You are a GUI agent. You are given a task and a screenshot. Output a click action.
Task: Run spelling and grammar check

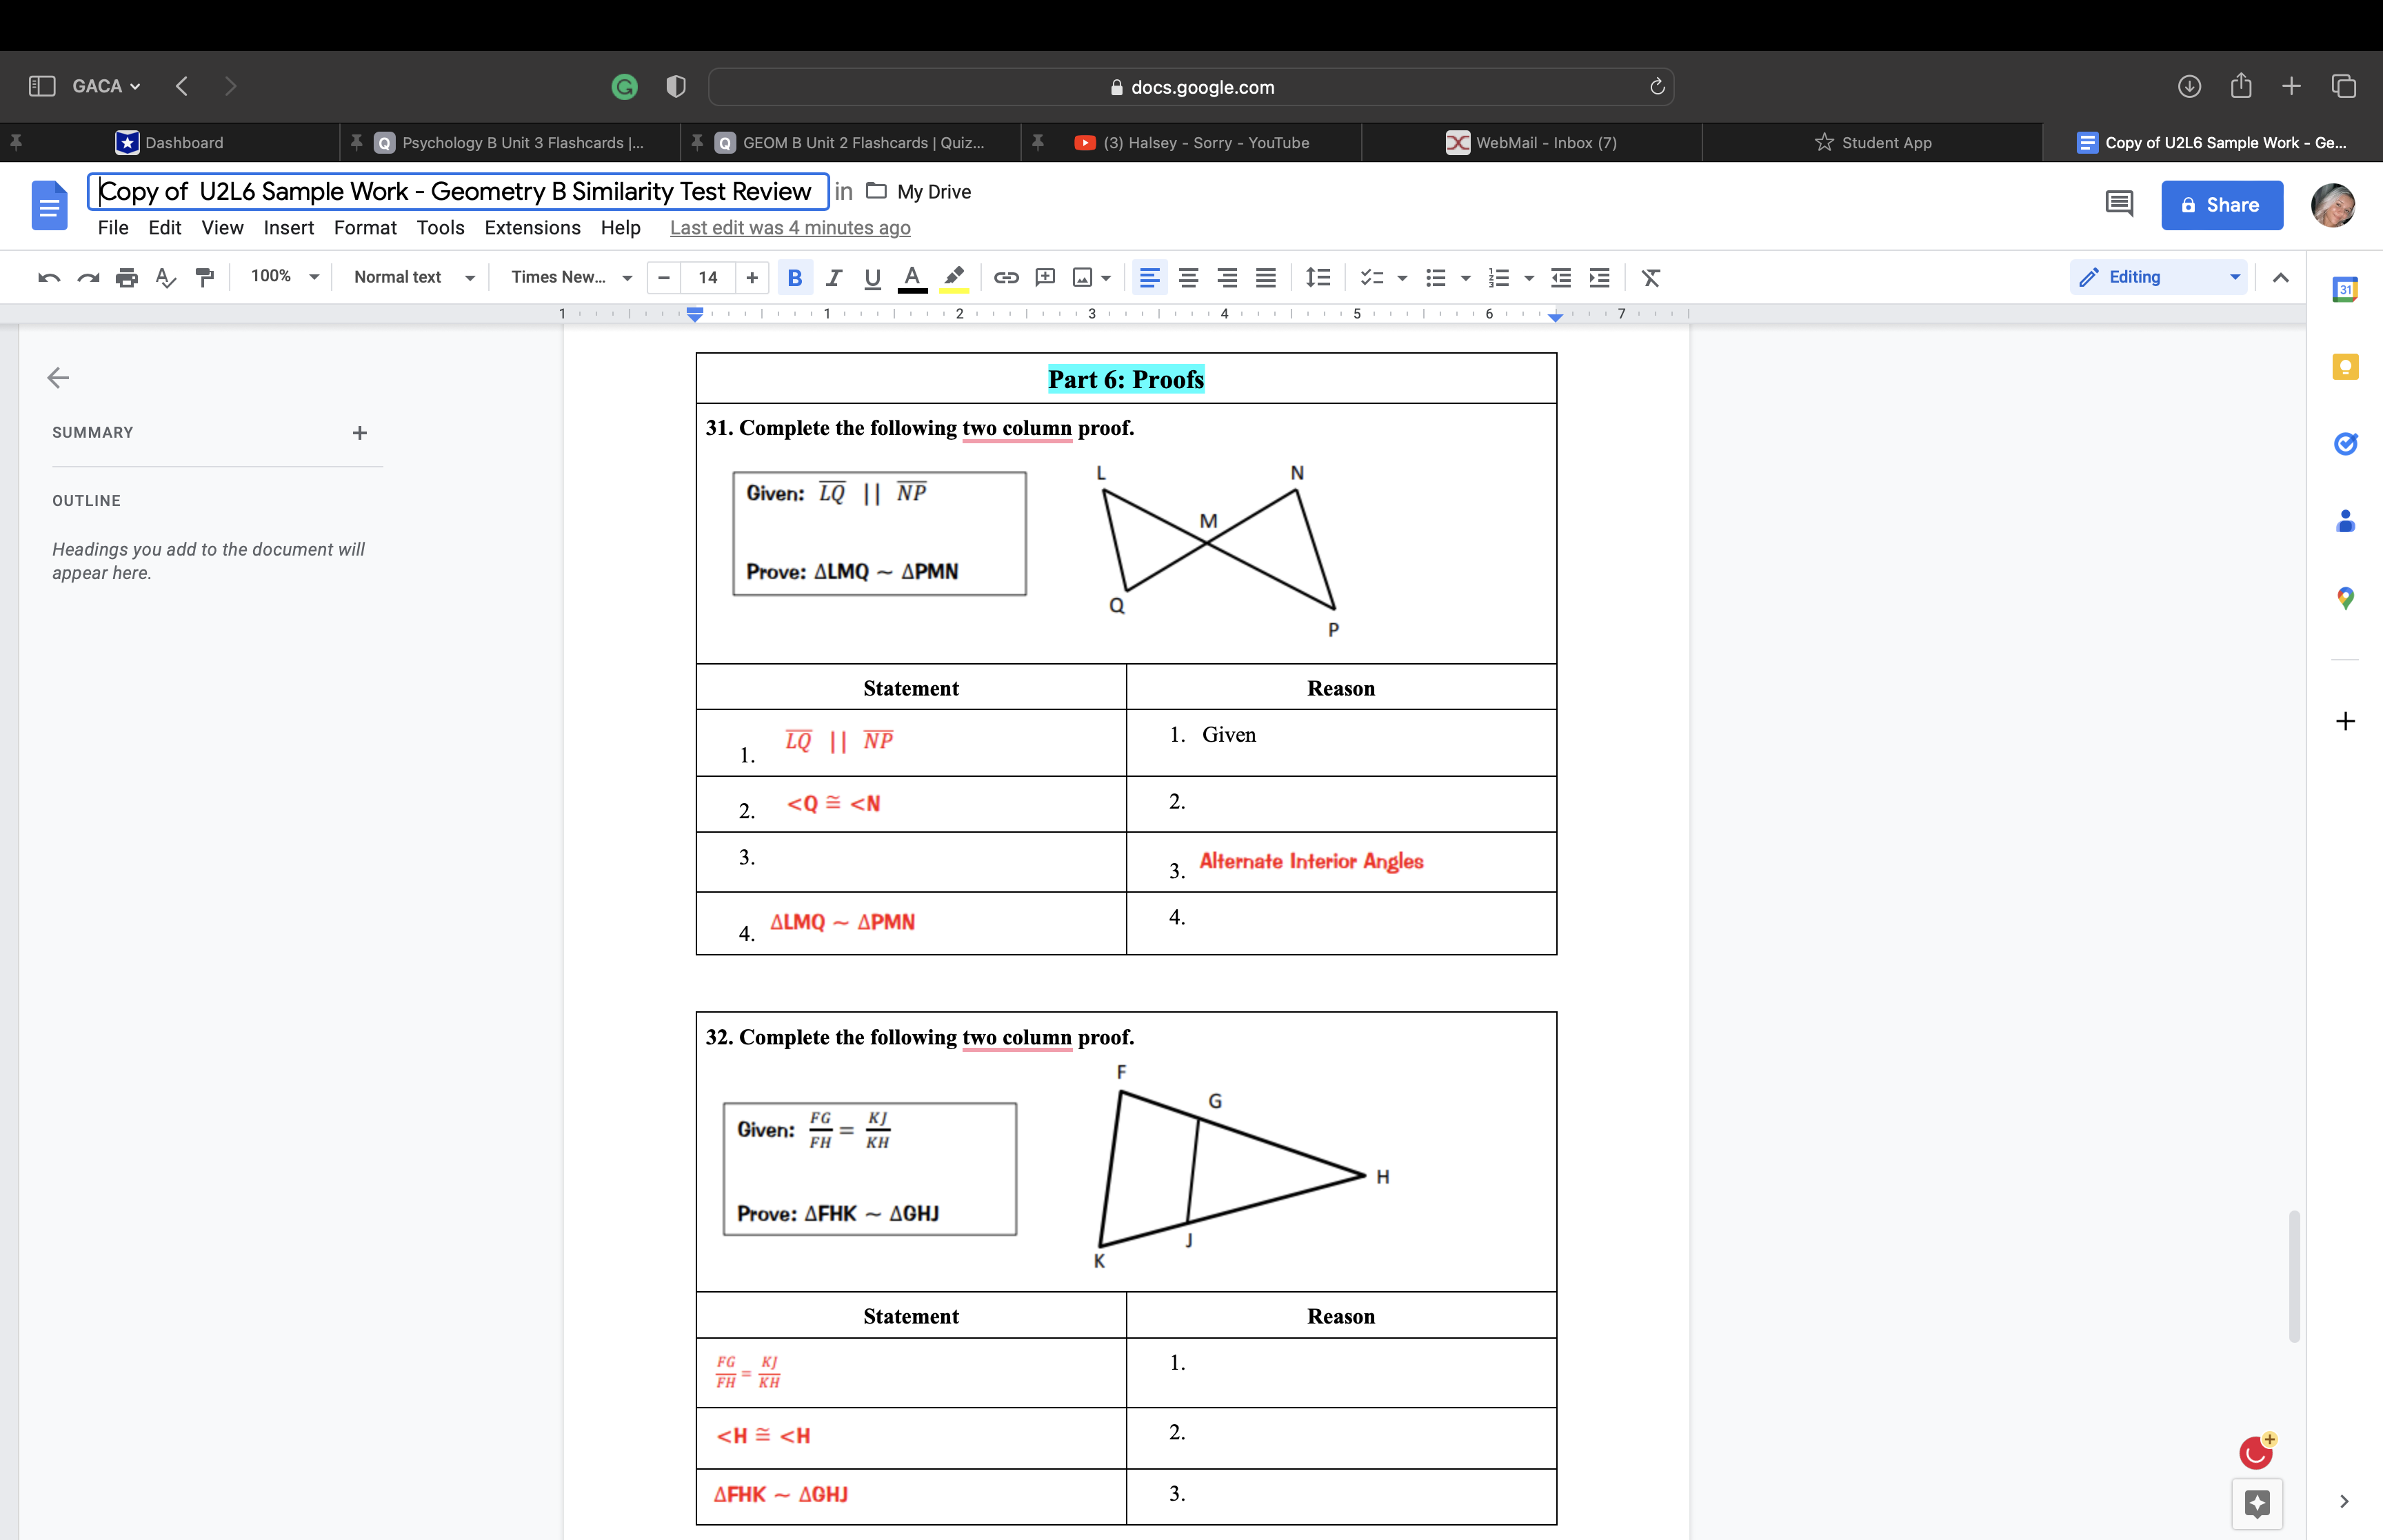pyautogui.click(x=166, y=277)
